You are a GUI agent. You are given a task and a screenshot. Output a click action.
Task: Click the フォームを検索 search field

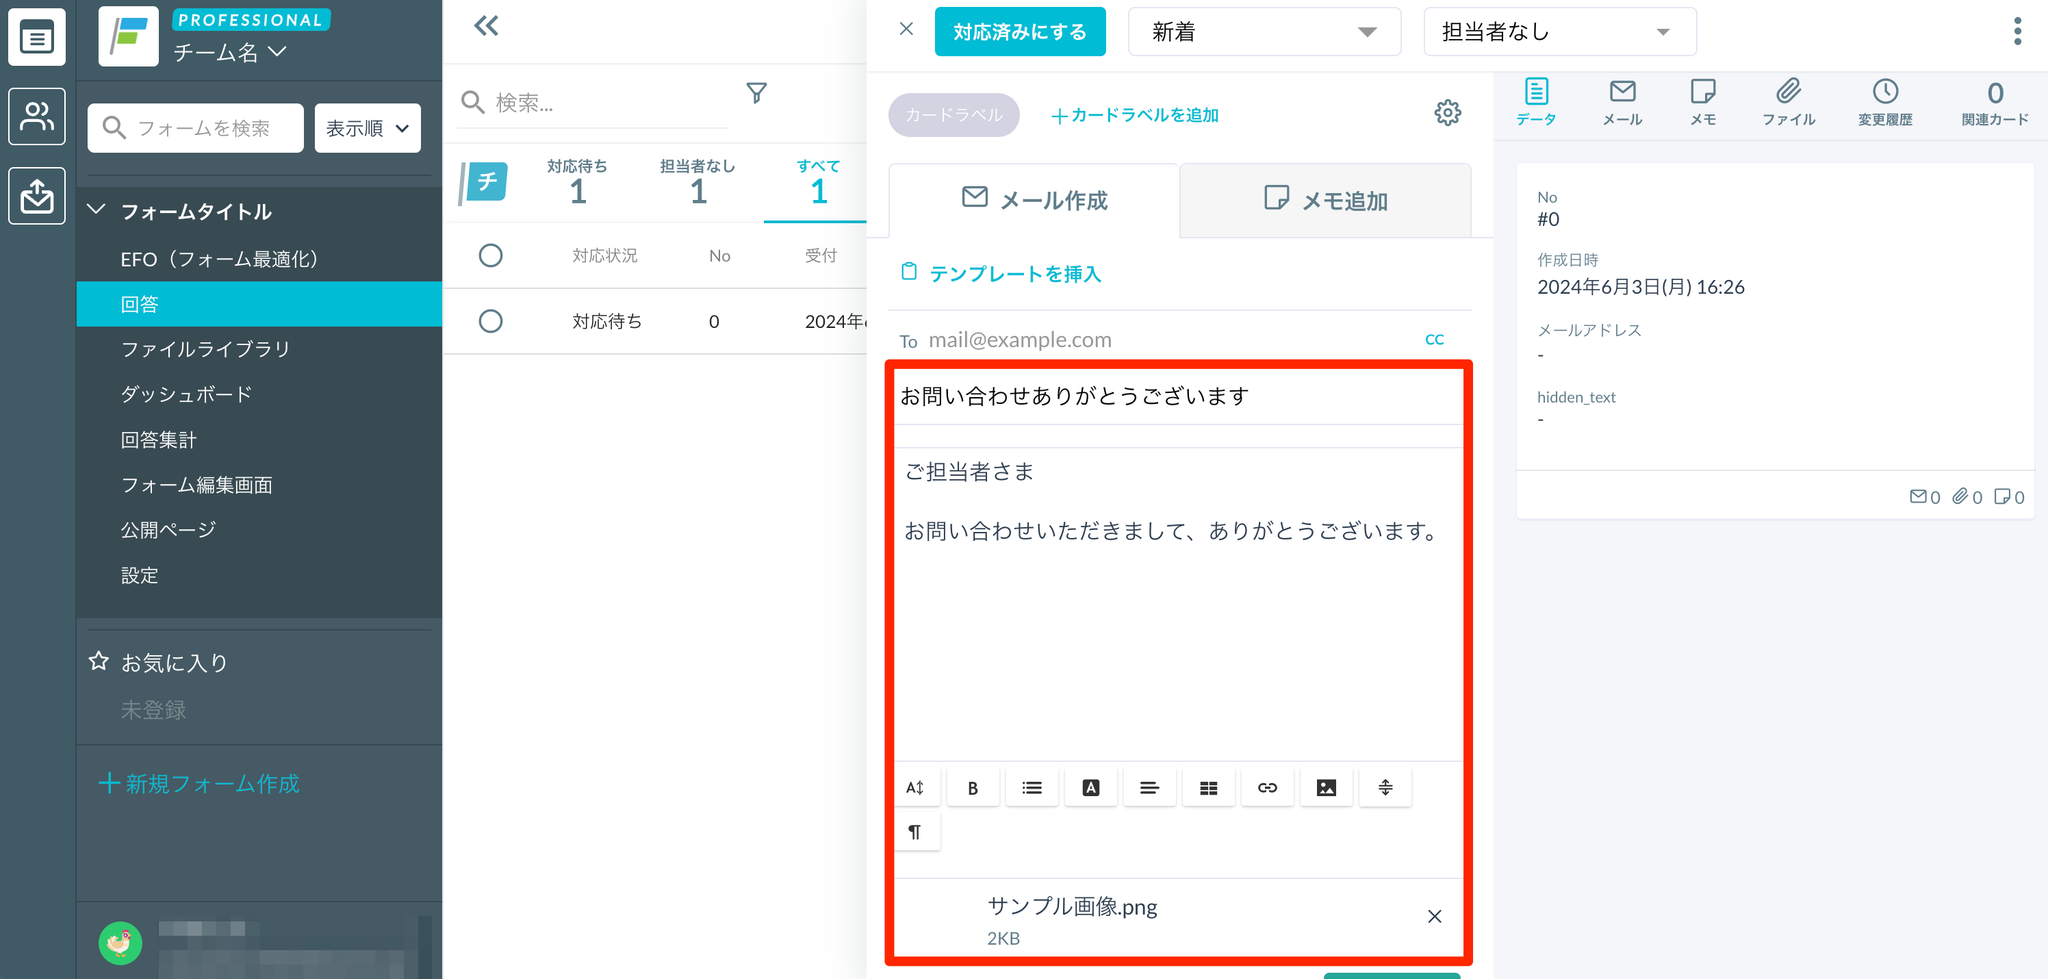point(196,128)
